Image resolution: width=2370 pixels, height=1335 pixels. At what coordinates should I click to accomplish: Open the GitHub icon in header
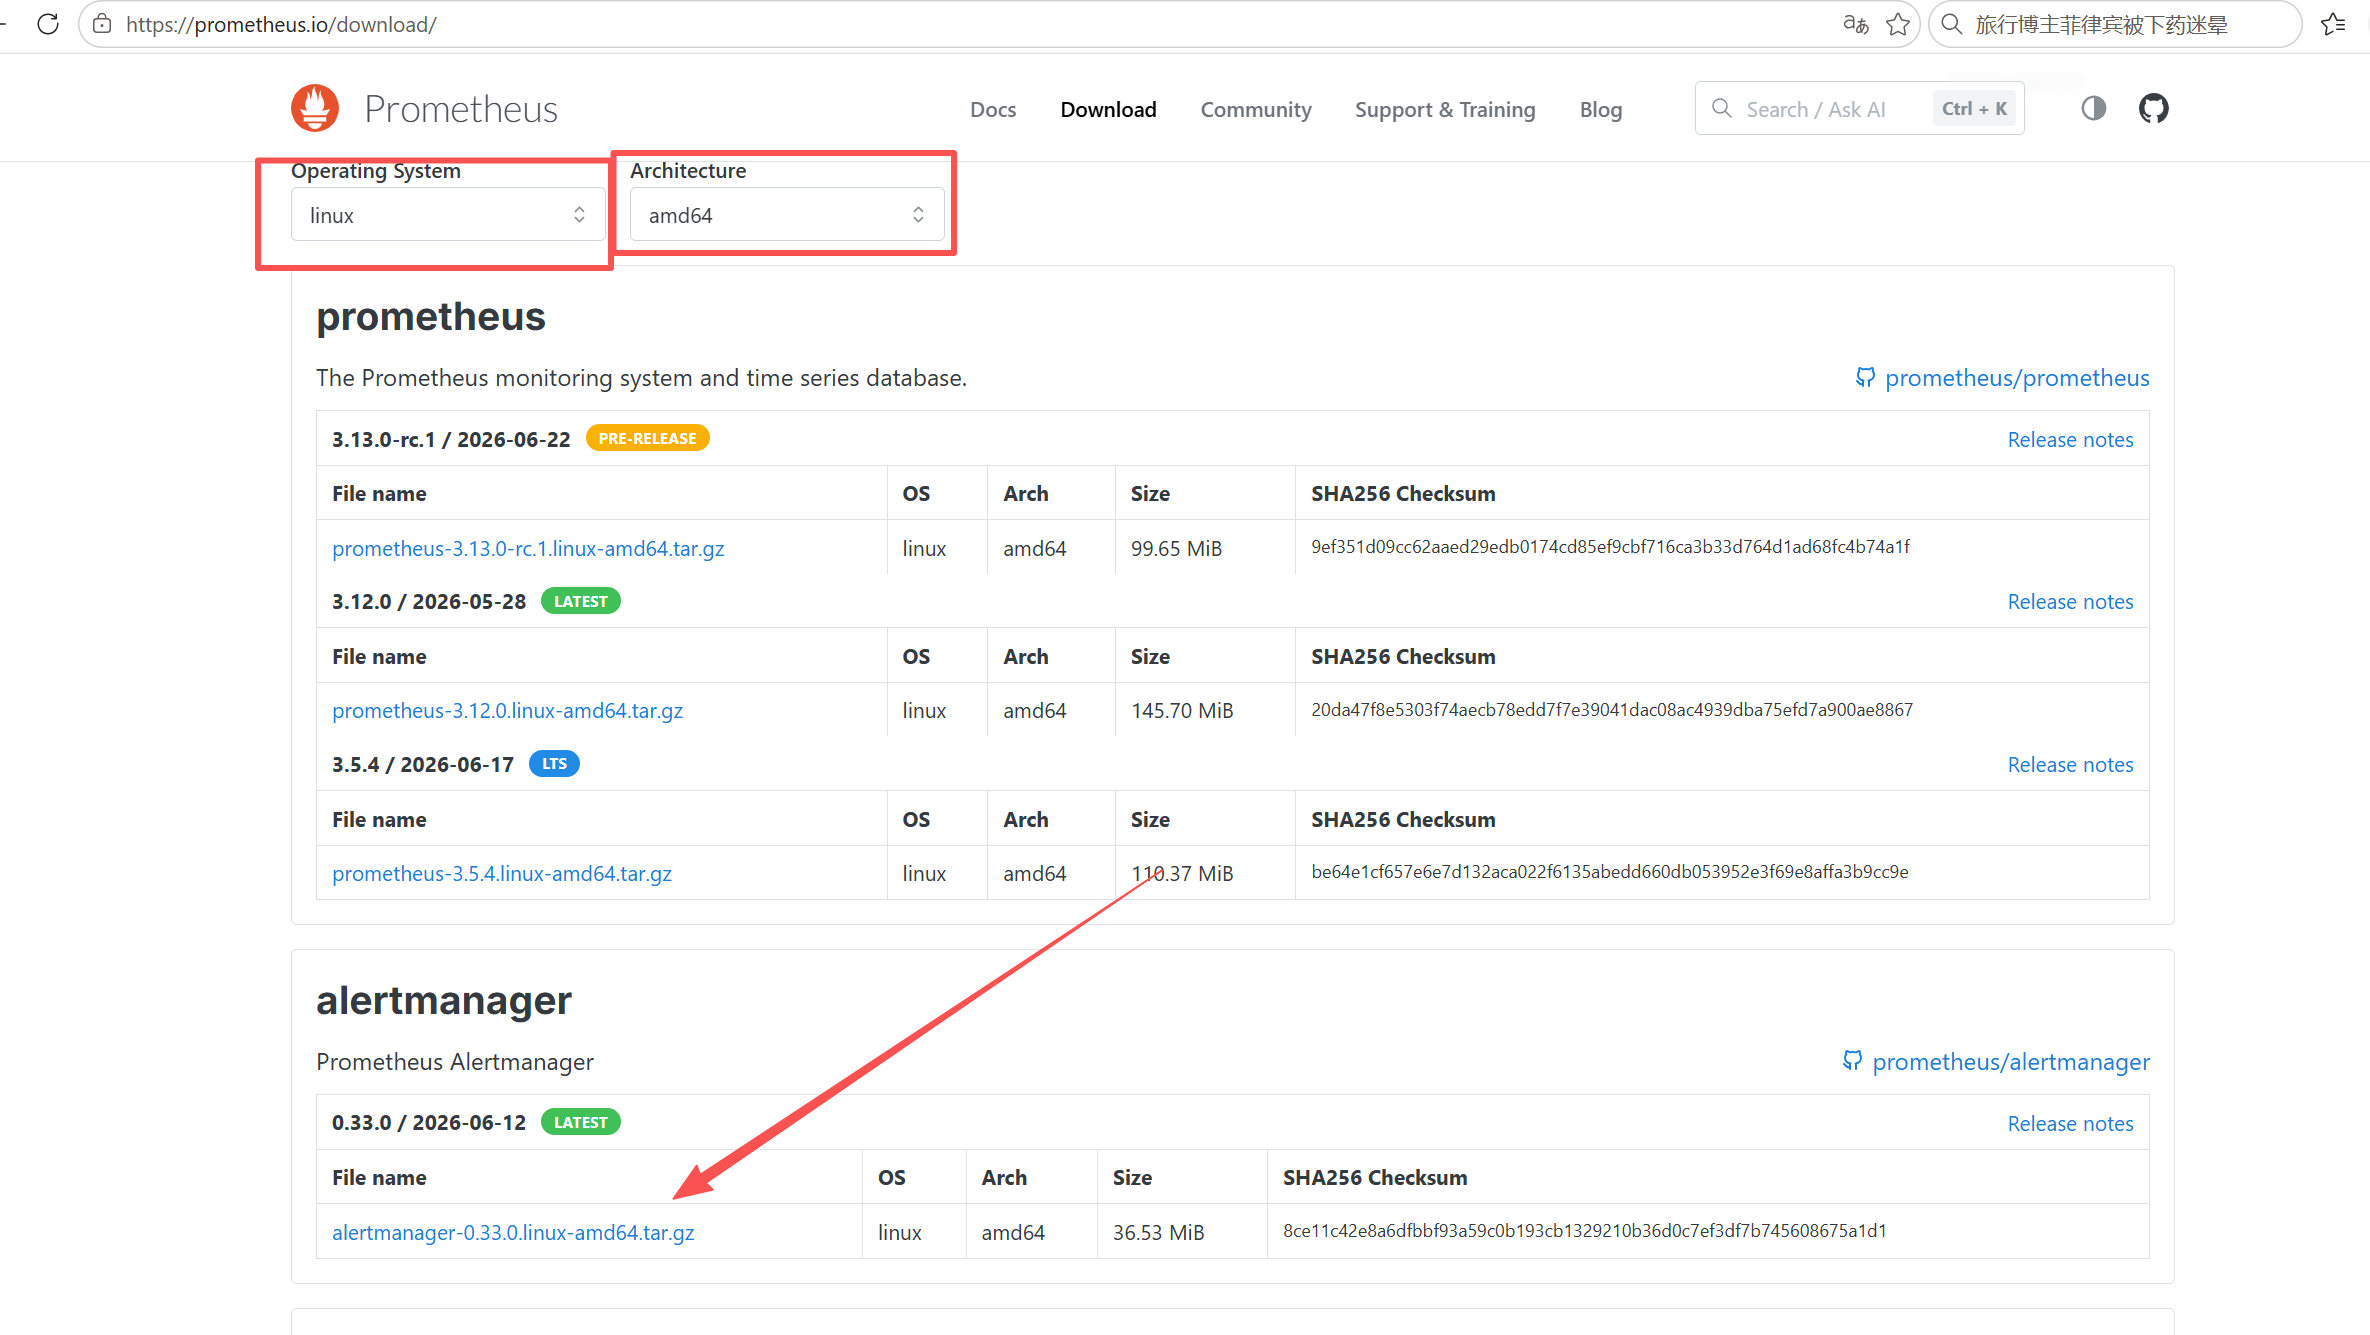[x=2153, y=108]
